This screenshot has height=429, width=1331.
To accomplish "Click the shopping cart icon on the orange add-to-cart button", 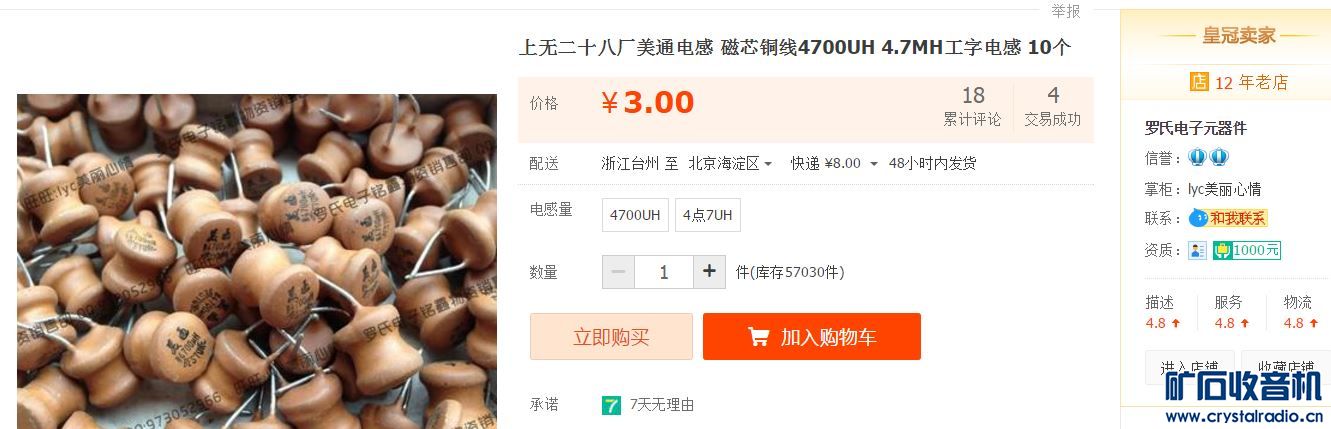I will (x=758, y=337).
